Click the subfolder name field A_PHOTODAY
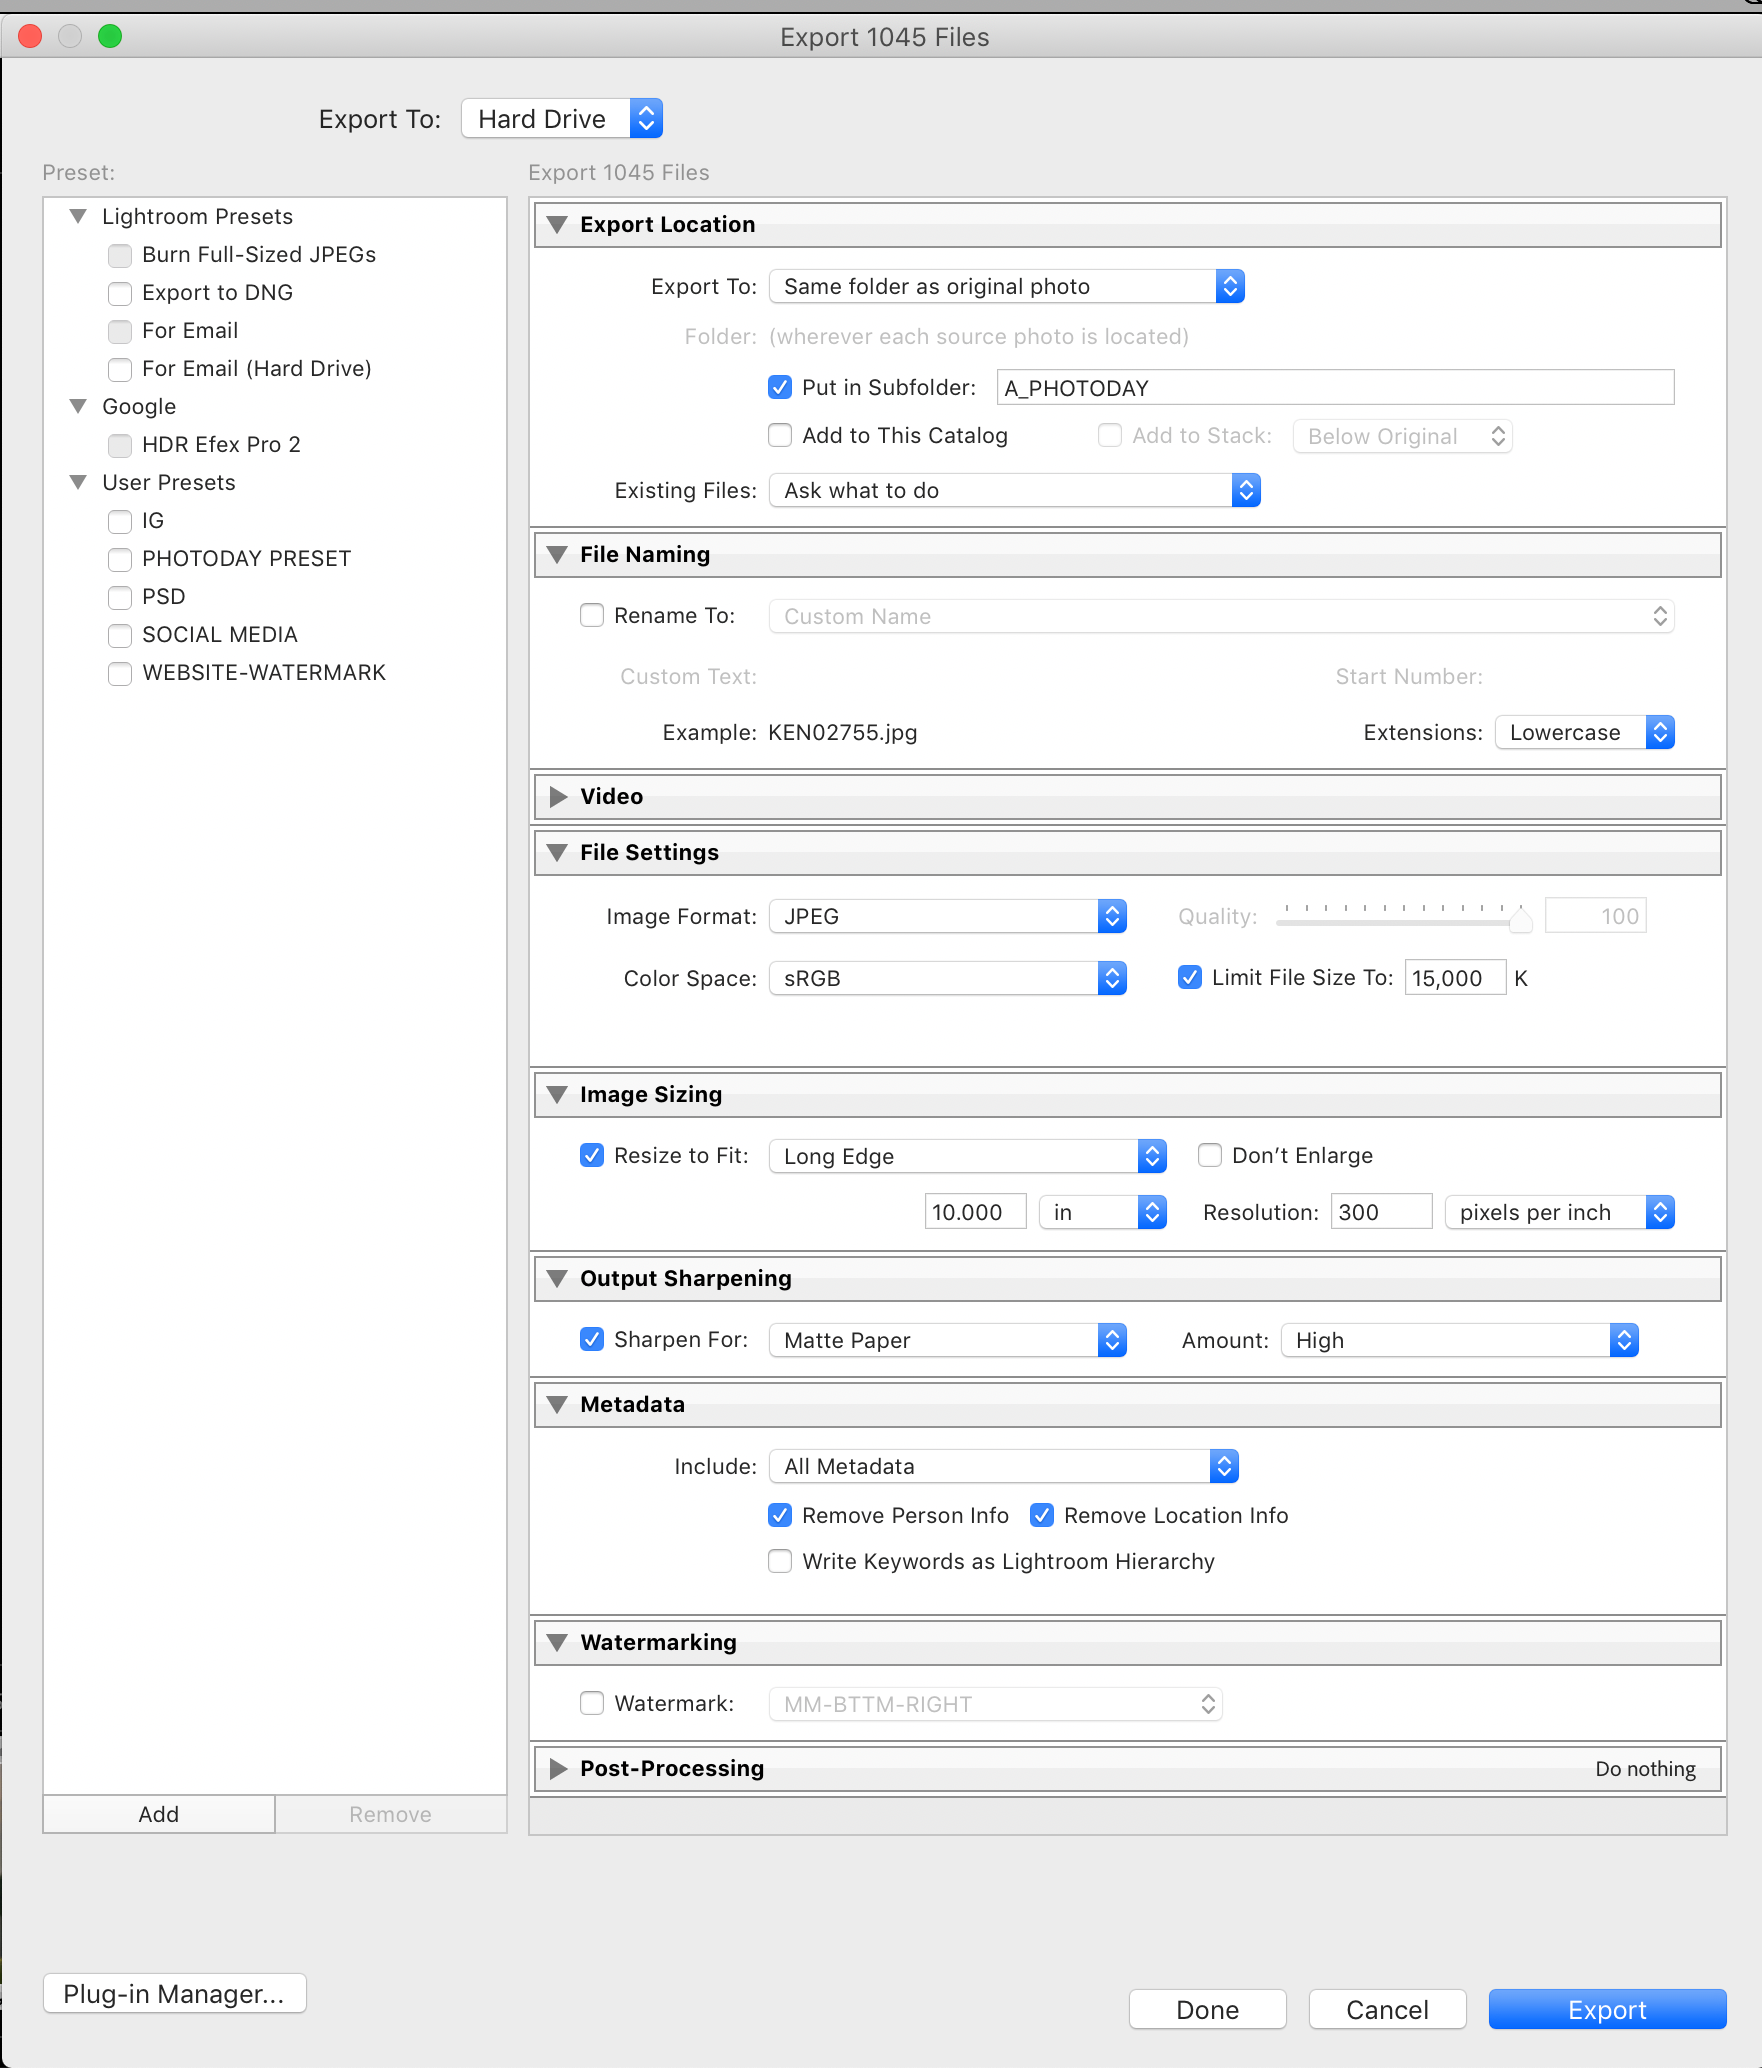Screen dimensions: 1762x2068 point(1335,387)
